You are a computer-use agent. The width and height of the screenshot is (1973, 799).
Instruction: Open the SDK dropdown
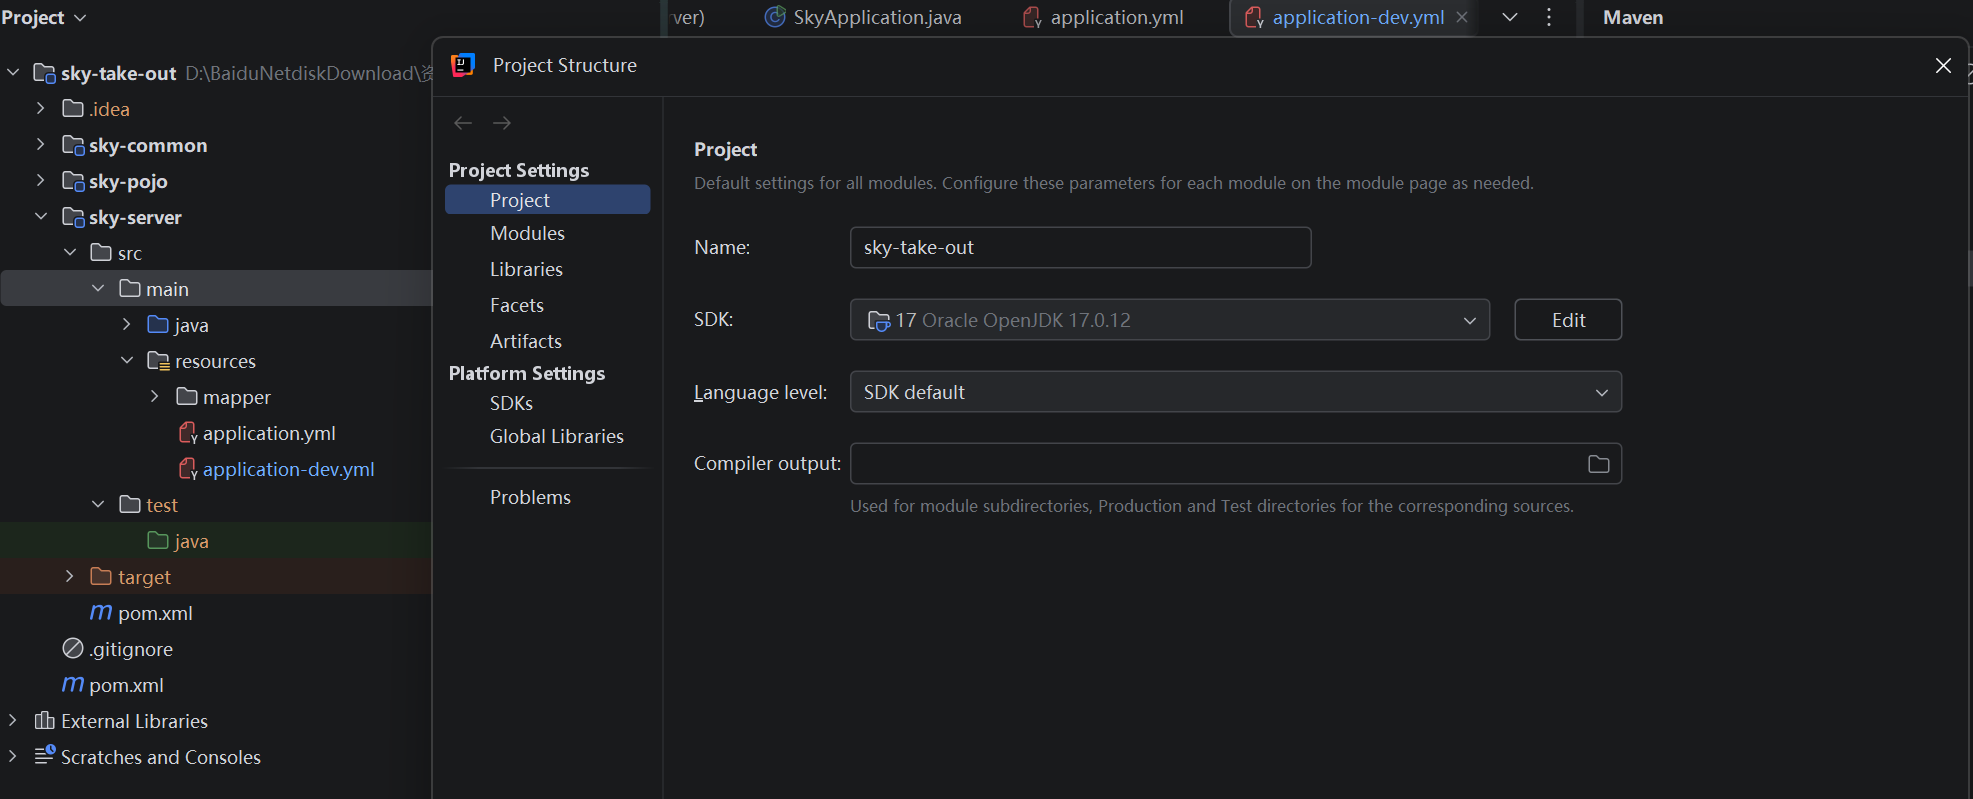point(1170,320)
